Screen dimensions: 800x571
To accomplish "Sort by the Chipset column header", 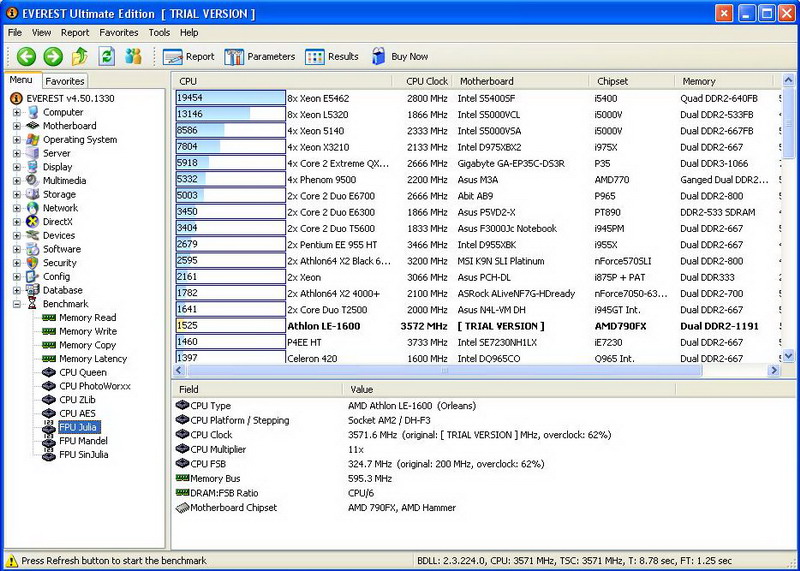I will pos(632,81).
